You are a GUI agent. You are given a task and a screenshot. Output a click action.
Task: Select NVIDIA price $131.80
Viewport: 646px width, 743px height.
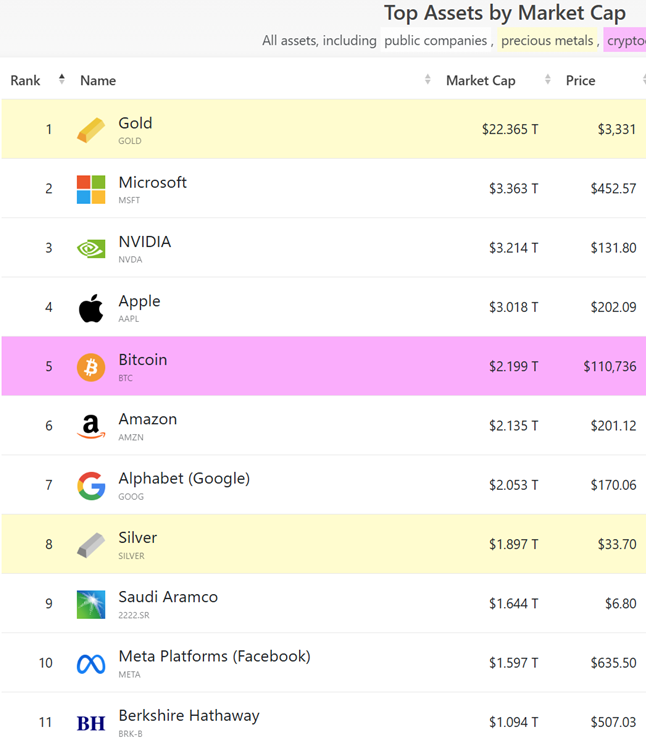pyautogui.click(x=613, y=248)
